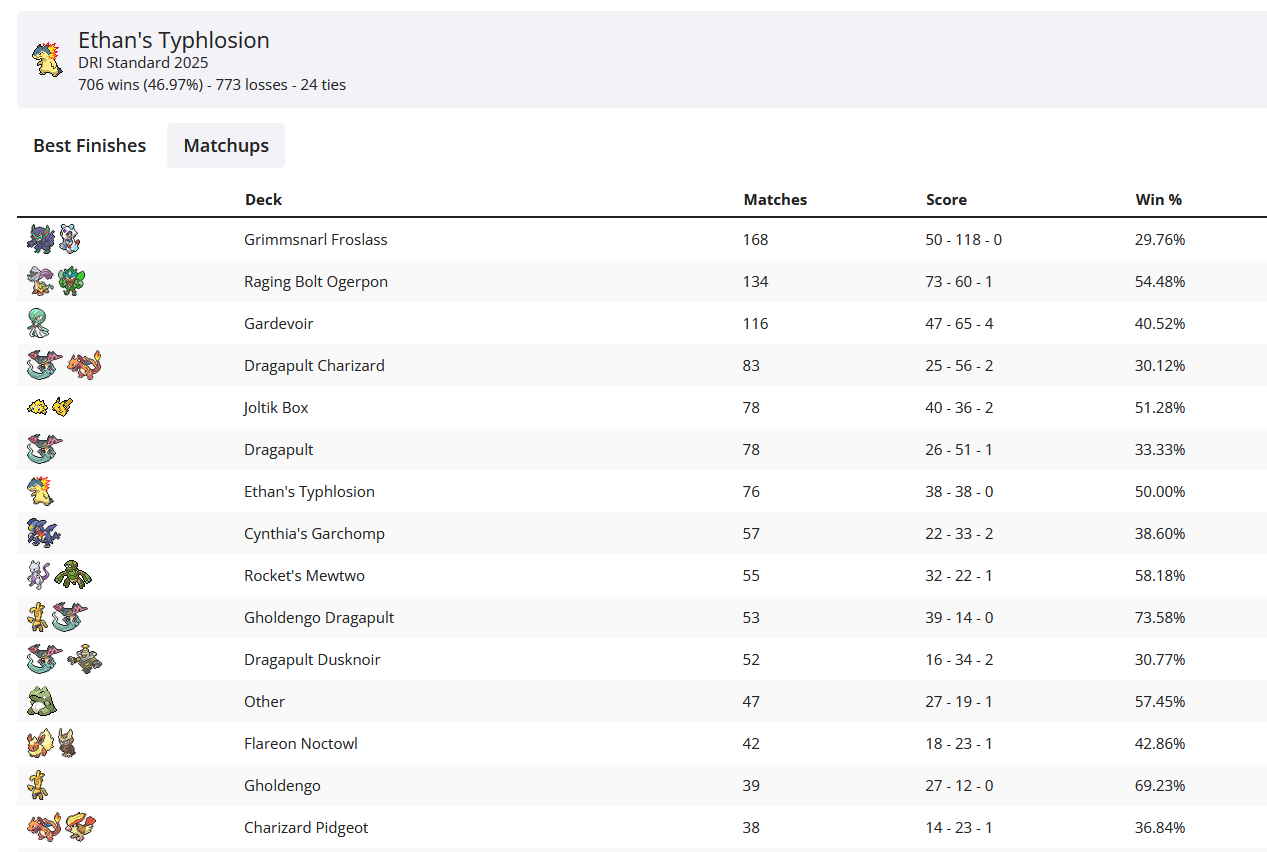Open the Dragapult deck name link

279,450
